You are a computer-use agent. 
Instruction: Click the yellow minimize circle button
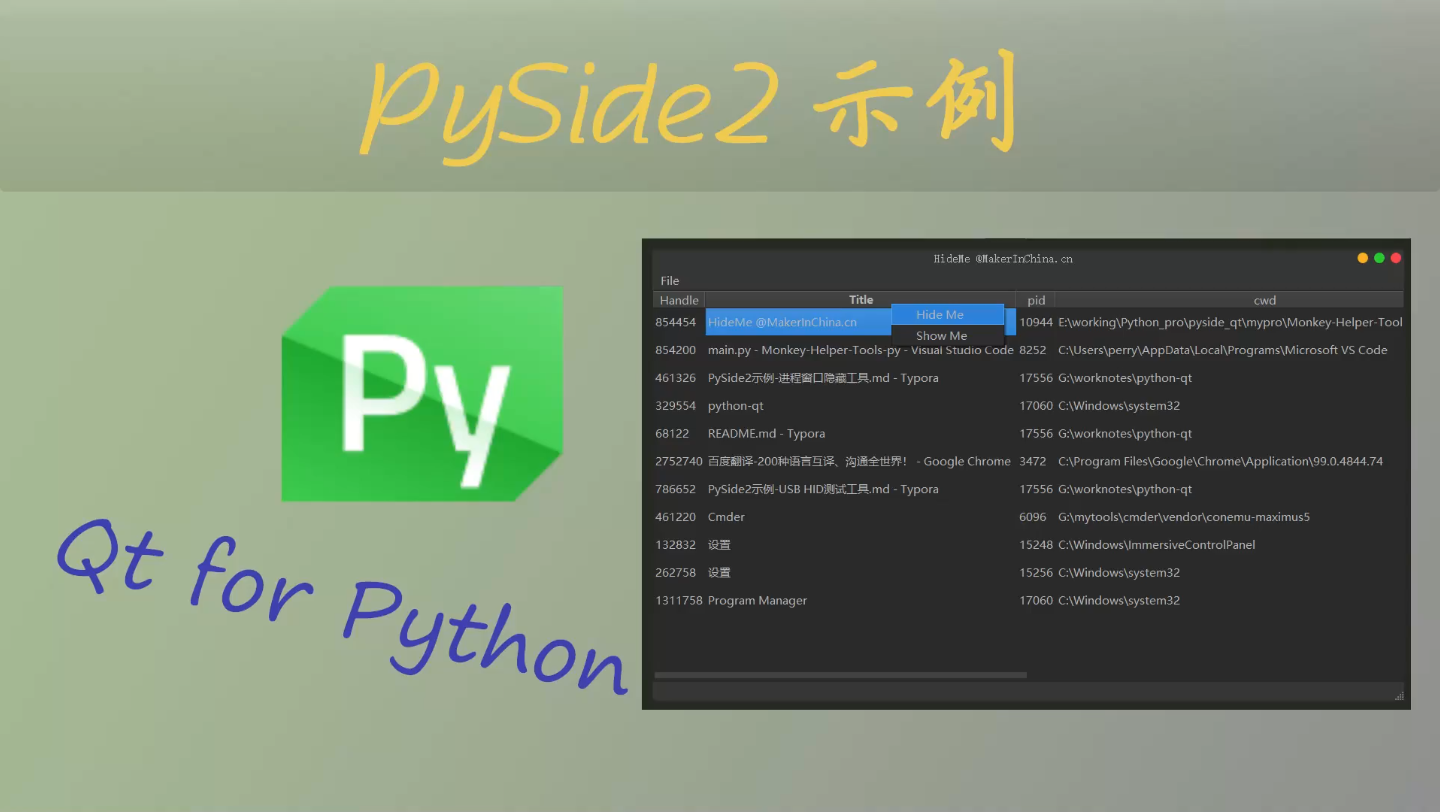[x=1362, y=258]
